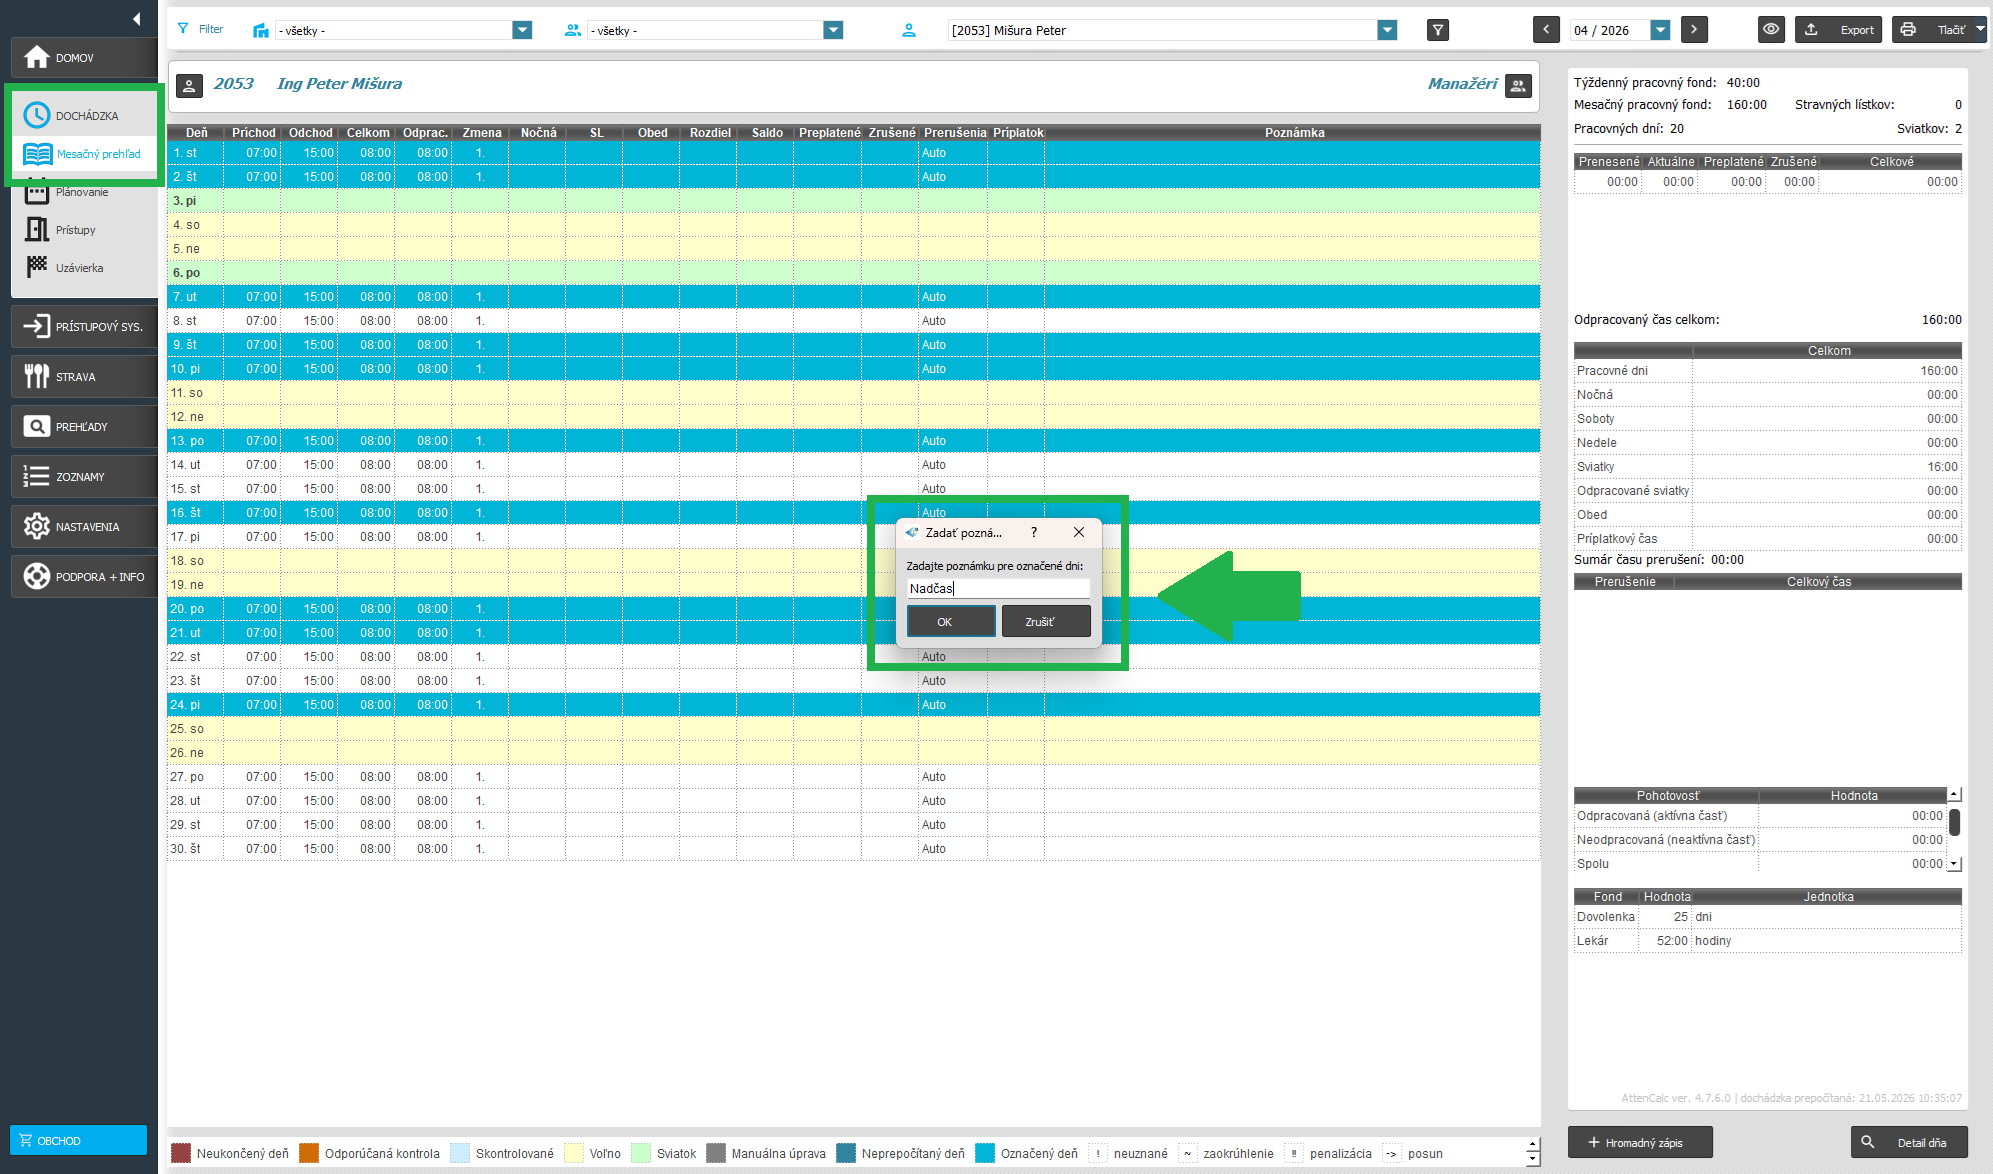
Task: Click the posun arrow legend icon
Action: pyautogui.click(x=1392, y=1153)
